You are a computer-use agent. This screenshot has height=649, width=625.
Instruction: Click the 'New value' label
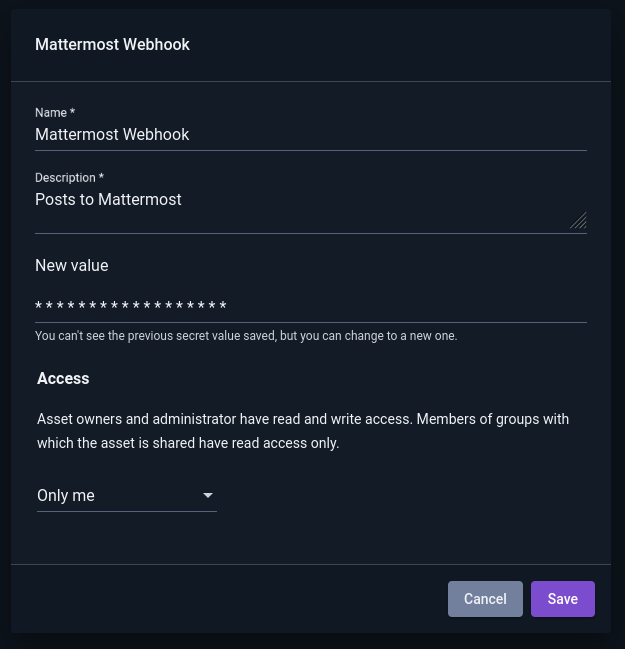(x=72, y=265)
